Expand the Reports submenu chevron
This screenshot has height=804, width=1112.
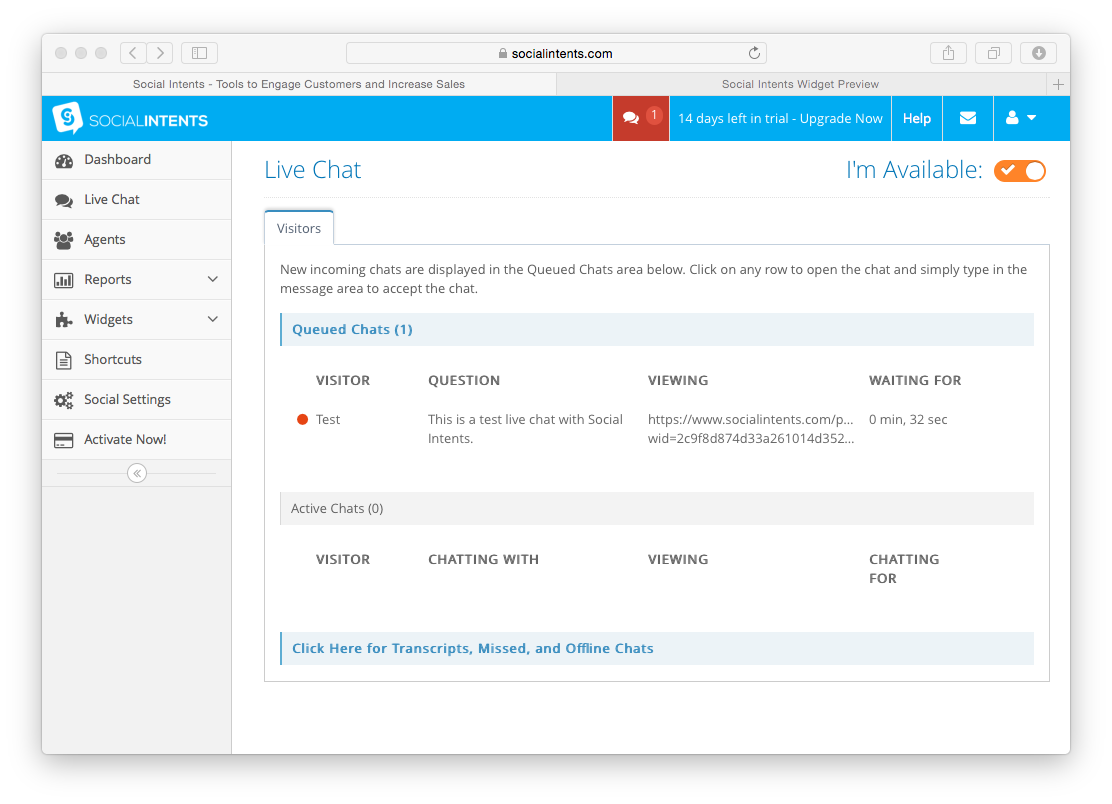pos(213,279)
